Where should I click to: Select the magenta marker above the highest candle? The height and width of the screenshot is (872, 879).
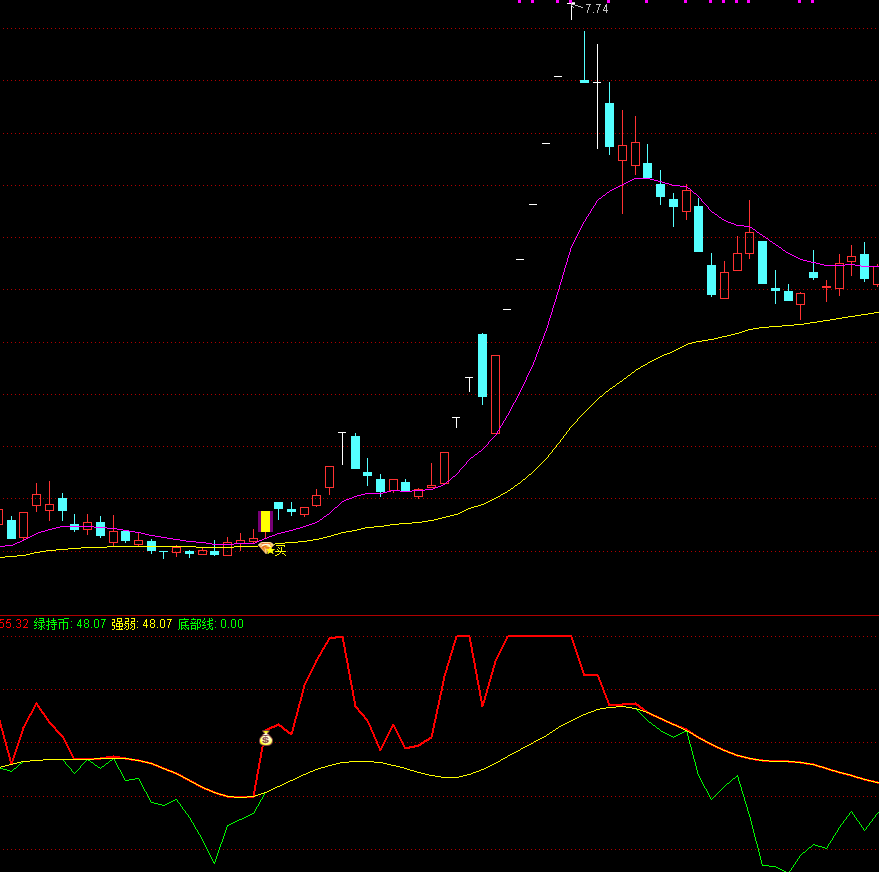pos(572,3)
